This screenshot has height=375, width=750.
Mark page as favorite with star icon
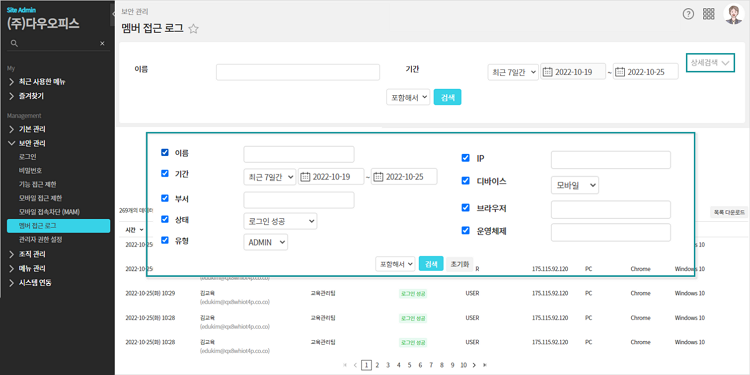(193, 29)
